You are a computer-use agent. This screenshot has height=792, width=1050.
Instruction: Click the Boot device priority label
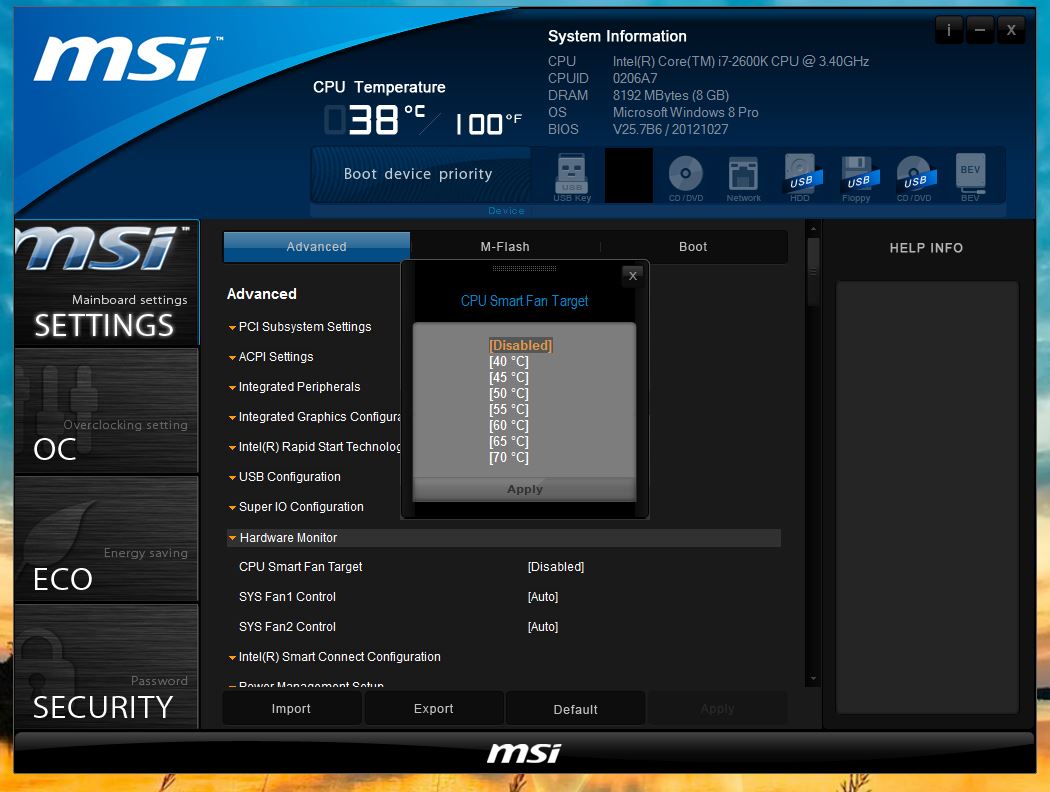(418, 174)
